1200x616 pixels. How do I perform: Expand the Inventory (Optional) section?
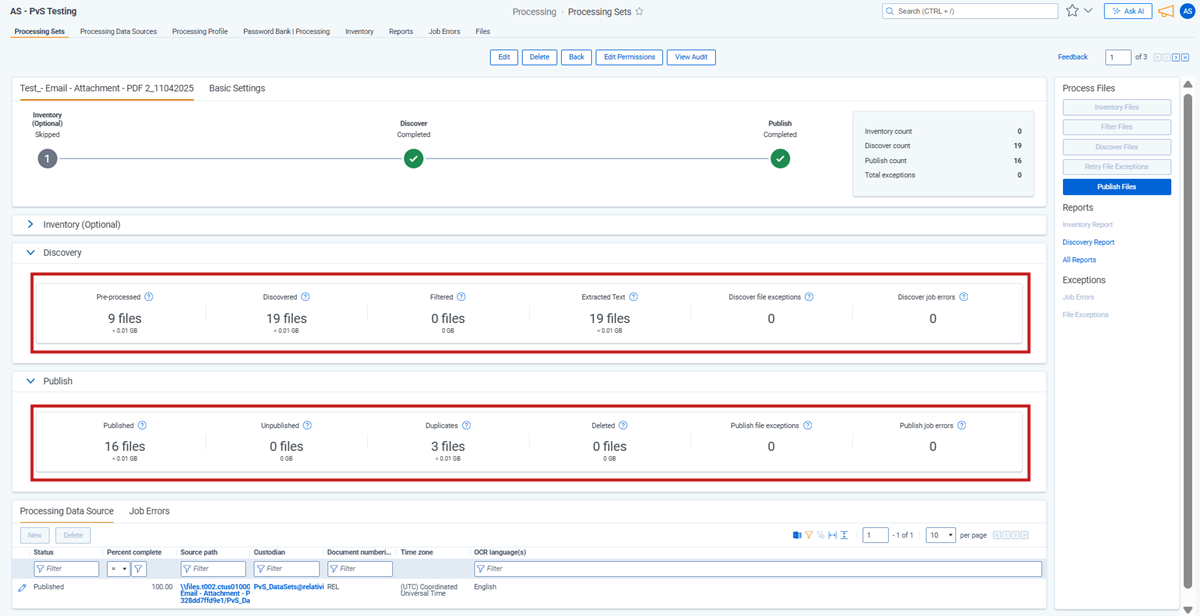(x=30, y=225)
